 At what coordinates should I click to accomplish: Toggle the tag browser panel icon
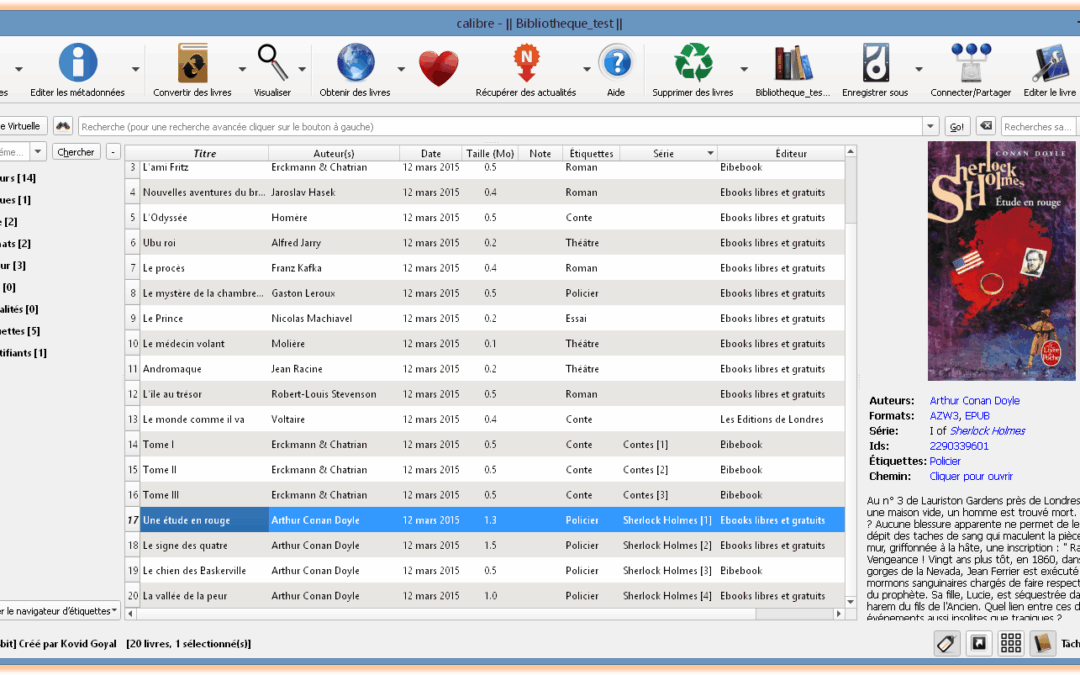tap(946, 643)
